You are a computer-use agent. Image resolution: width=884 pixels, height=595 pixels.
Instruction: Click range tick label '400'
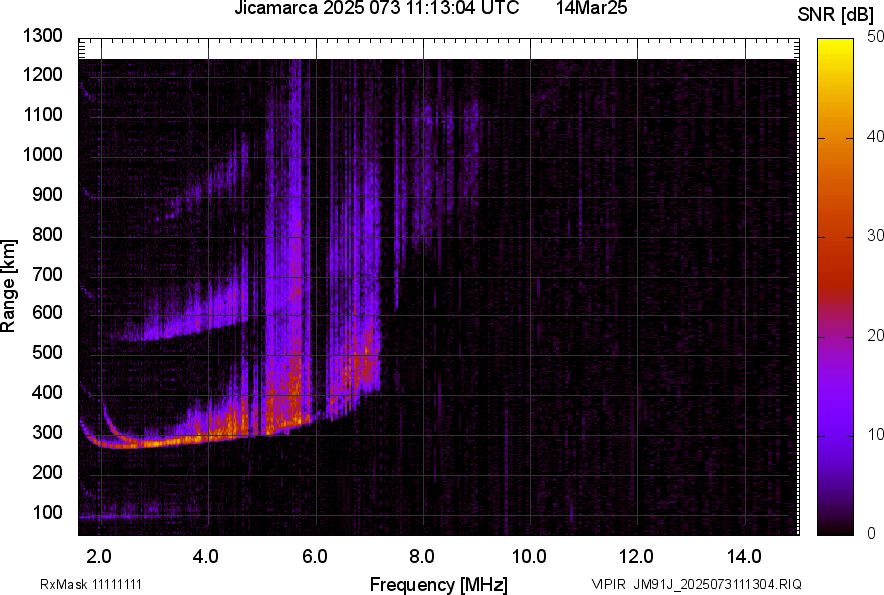click(47, 392)
